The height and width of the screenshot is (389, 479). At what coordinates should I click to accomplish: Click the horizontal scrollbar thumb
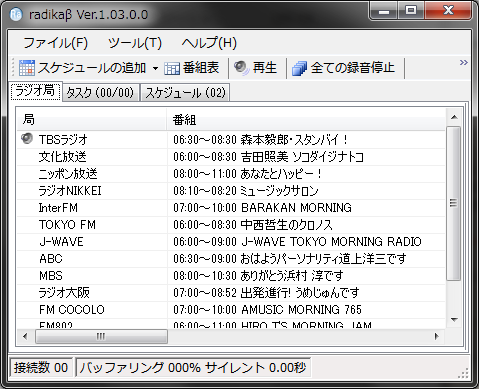101,336
